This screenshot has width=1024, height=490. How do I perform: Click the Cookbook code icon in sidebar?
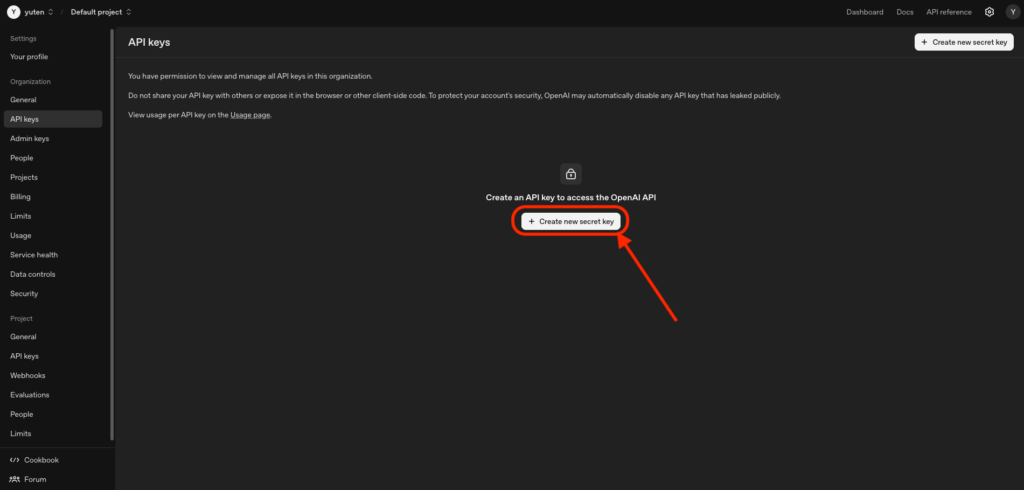[14, 460]
